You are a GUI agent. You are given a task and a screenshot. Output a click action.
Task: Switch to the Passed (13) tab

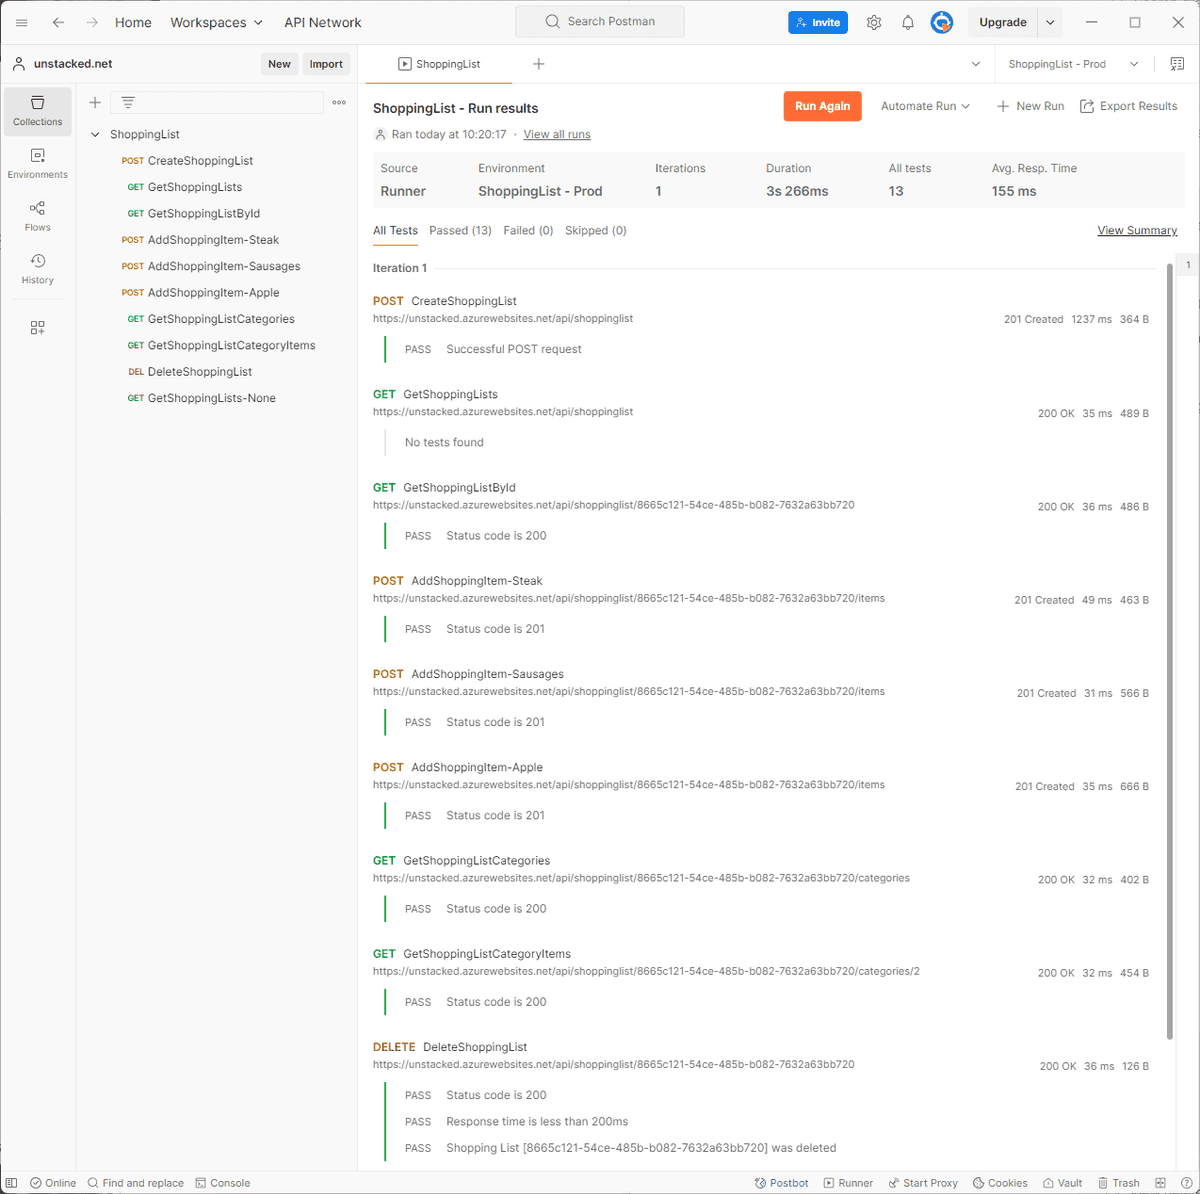coord(460,230)
